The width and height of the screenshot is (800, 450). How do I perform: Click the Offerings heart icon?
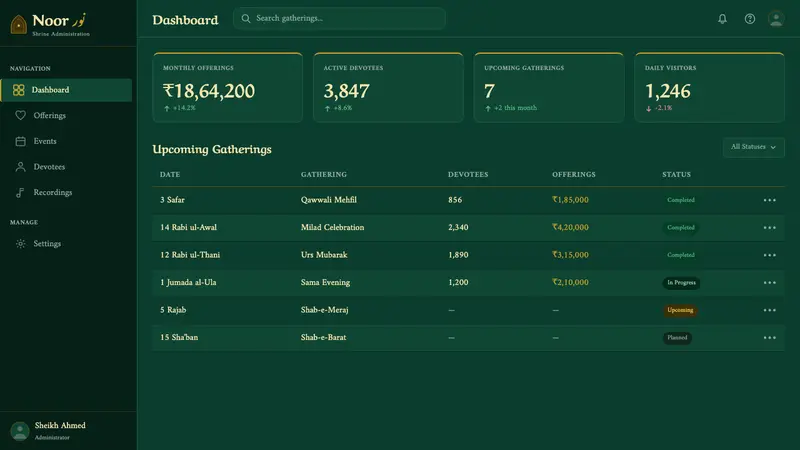[20, 115]
